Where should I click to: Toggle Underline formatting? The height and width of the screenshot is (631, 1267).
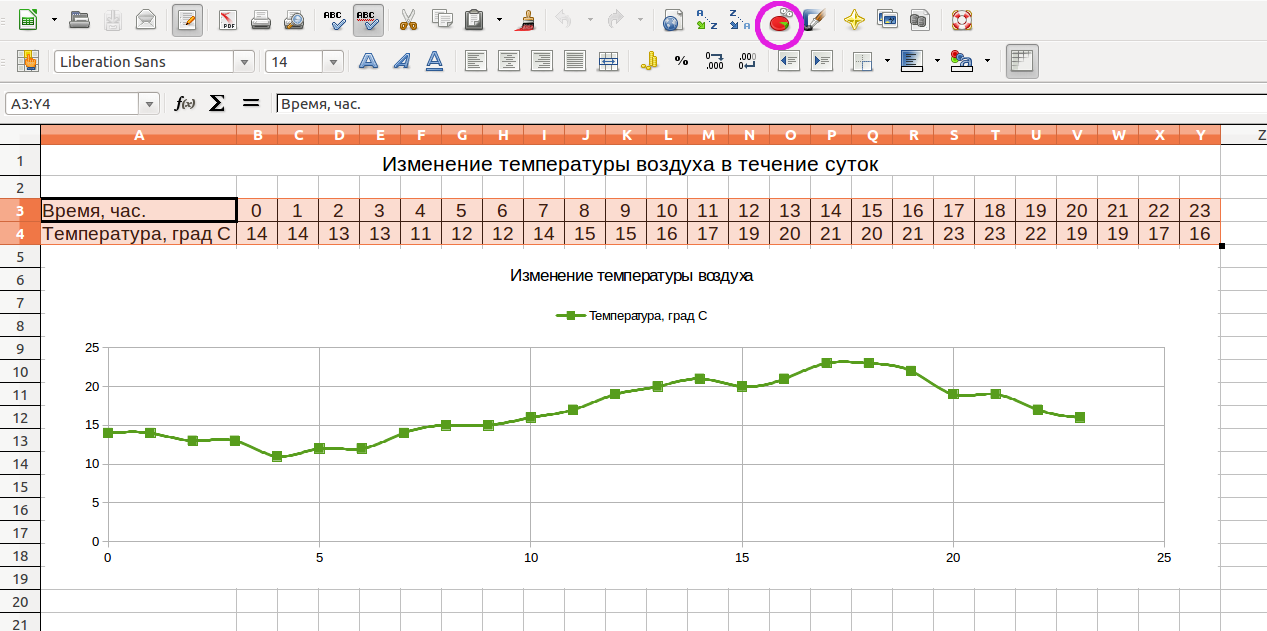pos(434,61)
